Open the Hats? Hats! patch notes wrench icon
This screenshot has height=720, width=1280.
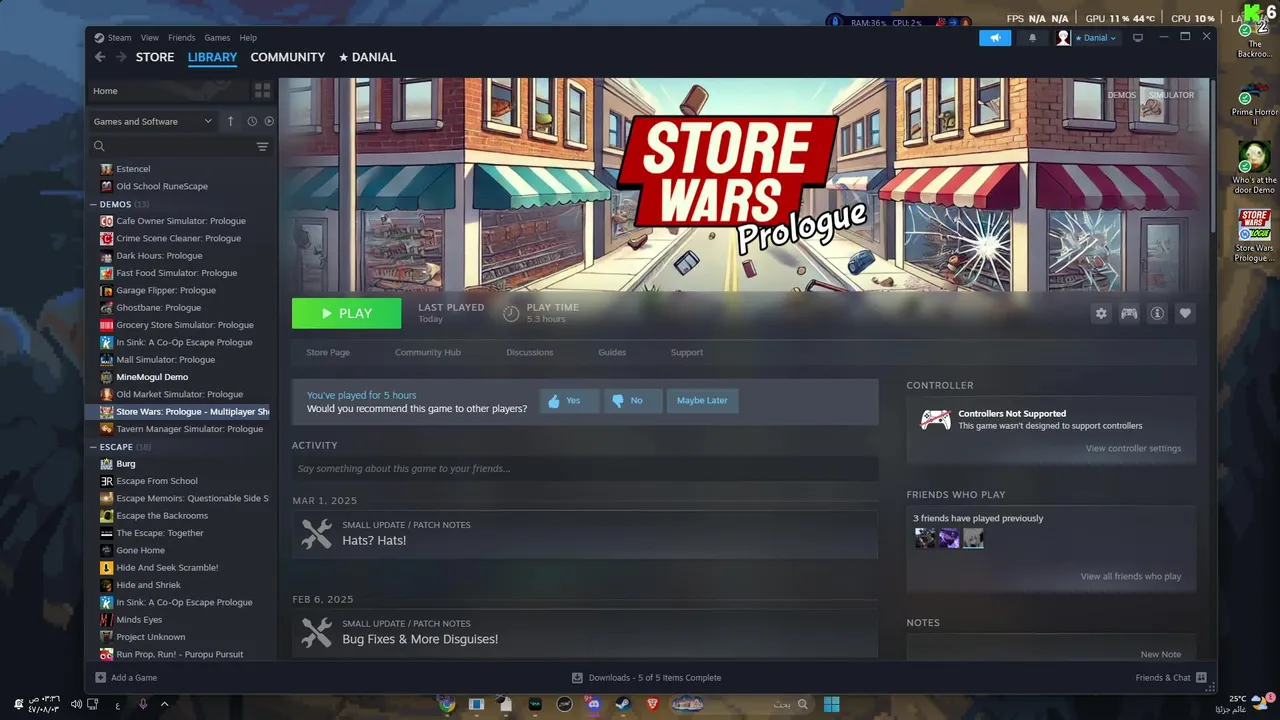(x=317, y=534)
